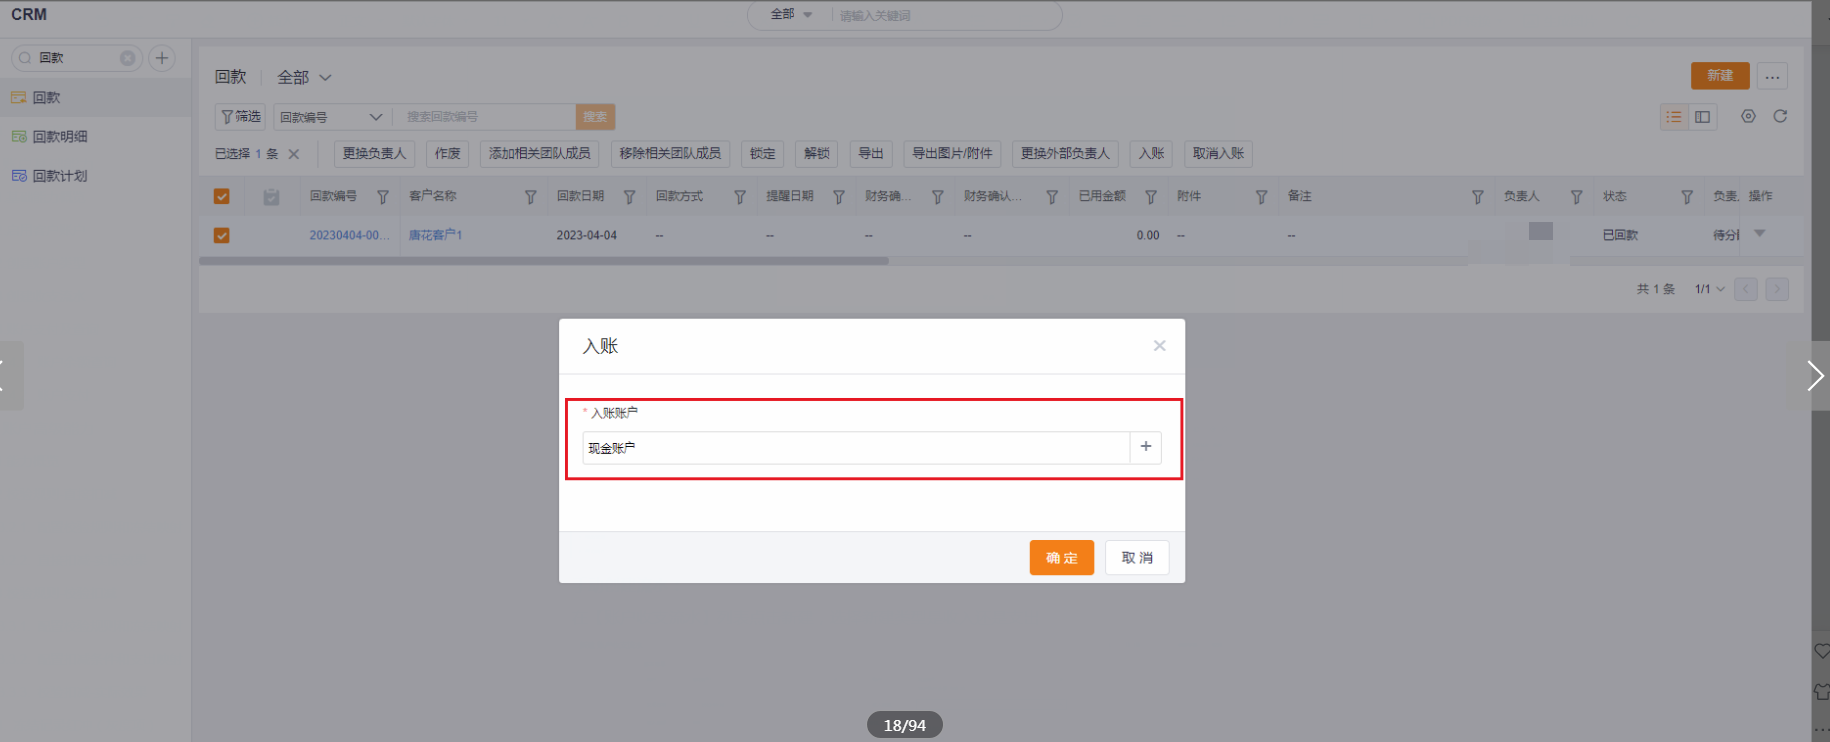Click 更换外部负责人
Screen dimensions: 1830x742
1065,153
